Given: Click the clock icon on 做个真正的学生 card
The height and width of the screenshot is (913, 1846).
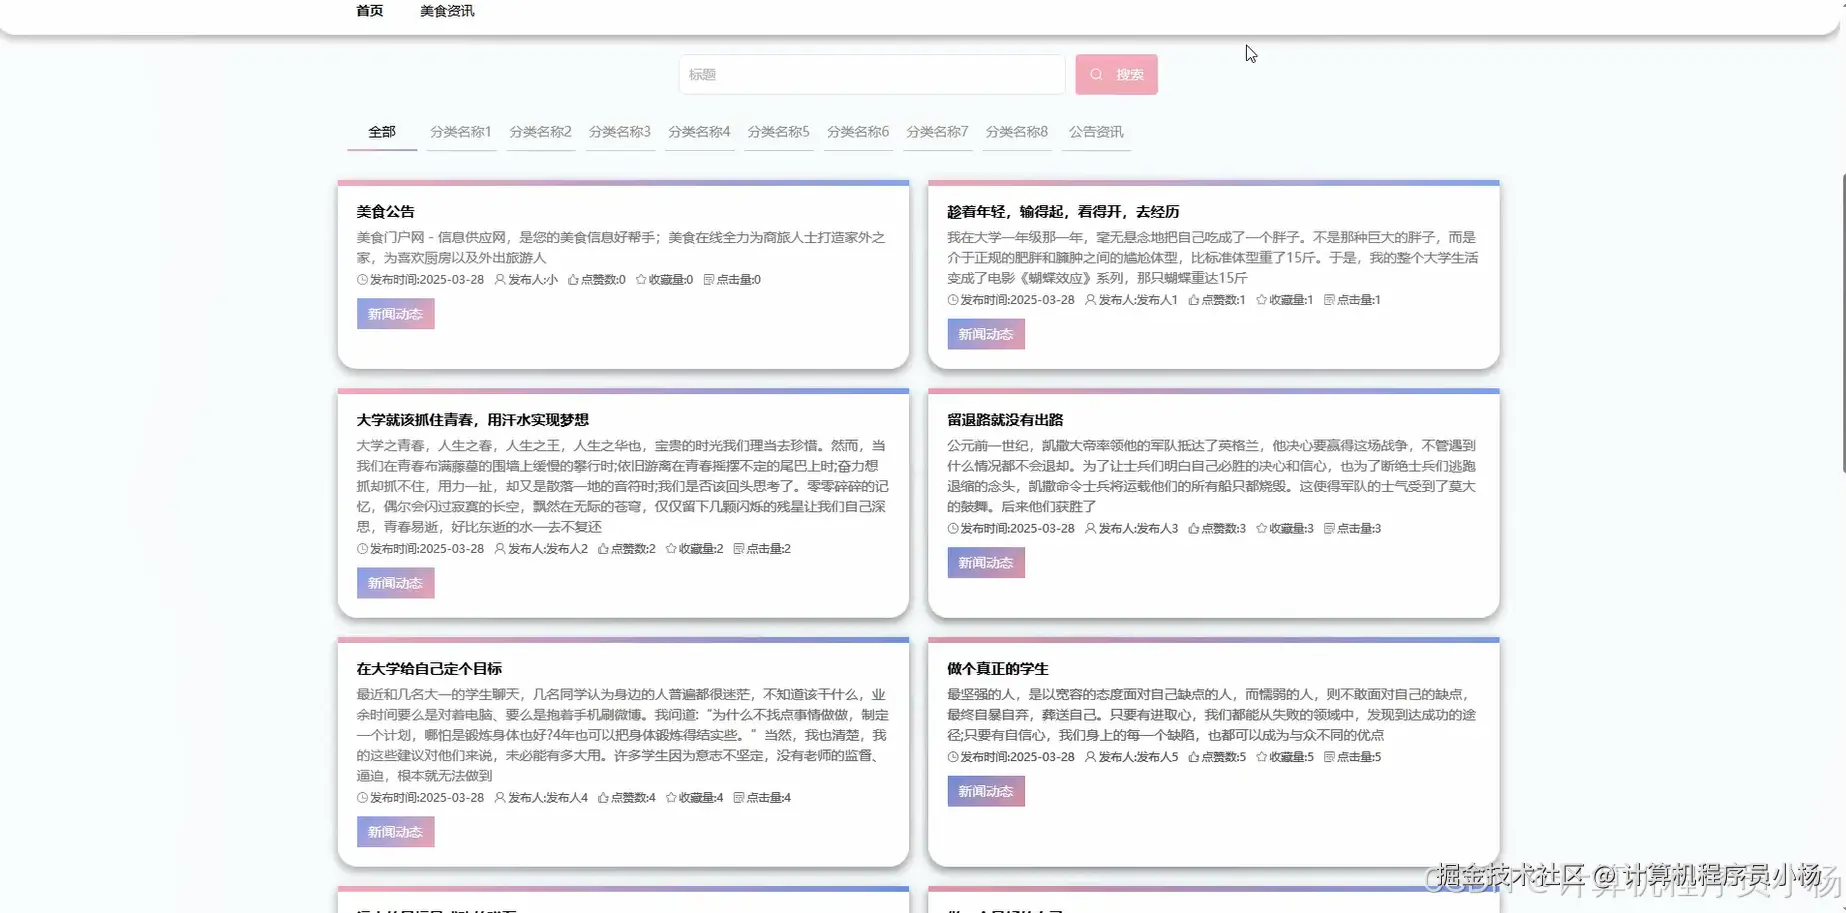Looking at the screenshot, I should pyautogui.click(x=952, y=757).
